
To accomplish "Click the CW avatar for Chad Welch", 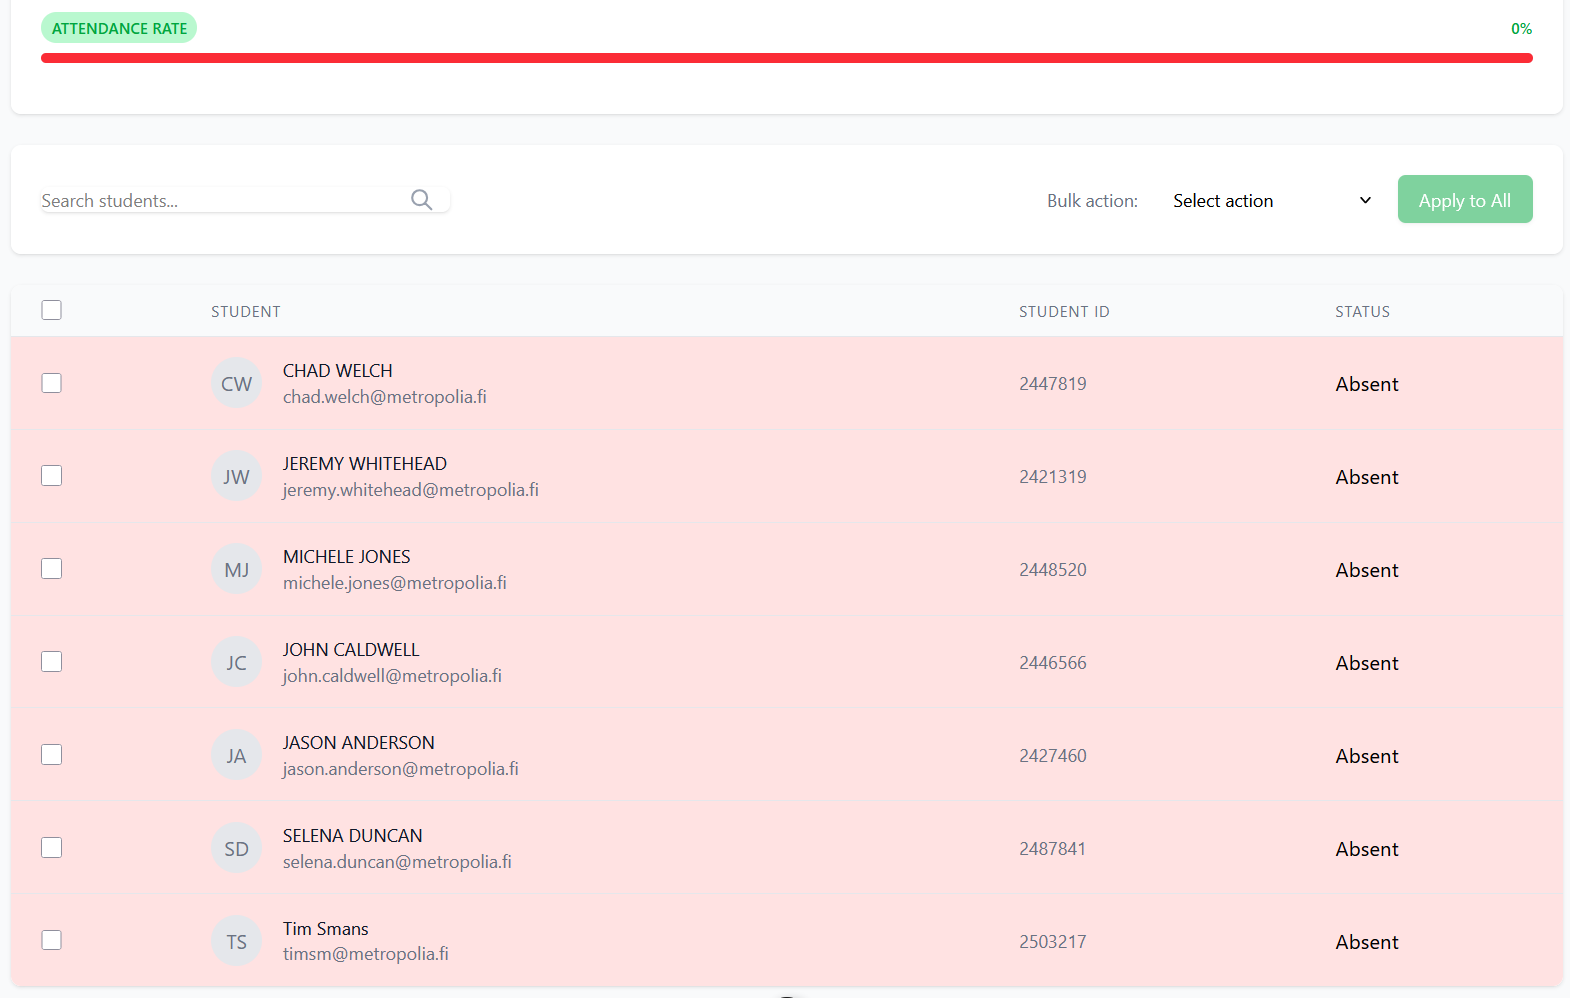I will (237, 384).
